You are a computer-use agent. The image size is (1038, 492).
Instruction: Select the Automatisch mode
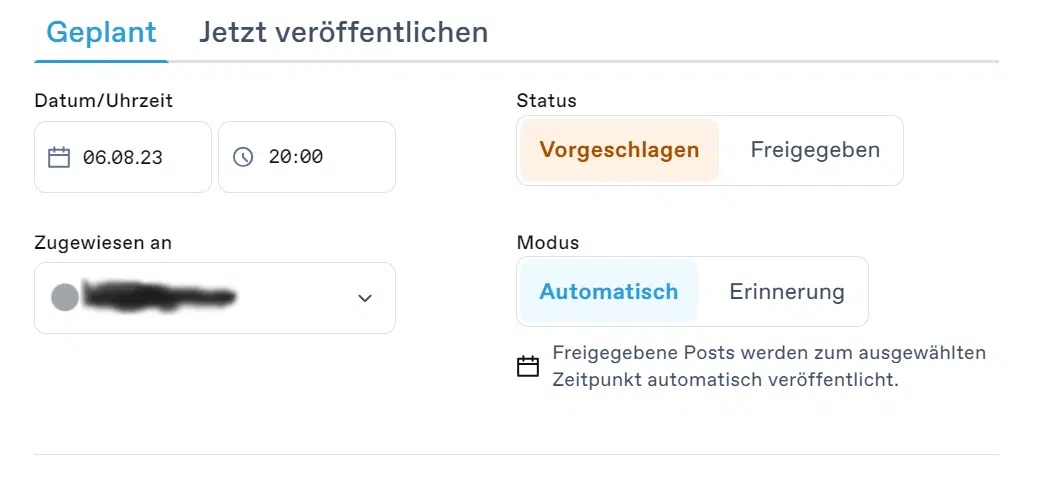click(x=608, y=292)
